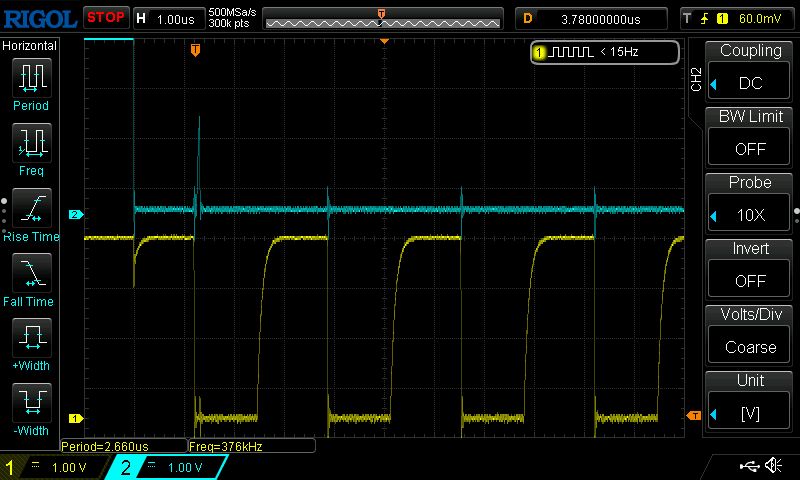Select the -Width measurement icon
This screenshot has width=800, height=480.
[x=32, y=402]
